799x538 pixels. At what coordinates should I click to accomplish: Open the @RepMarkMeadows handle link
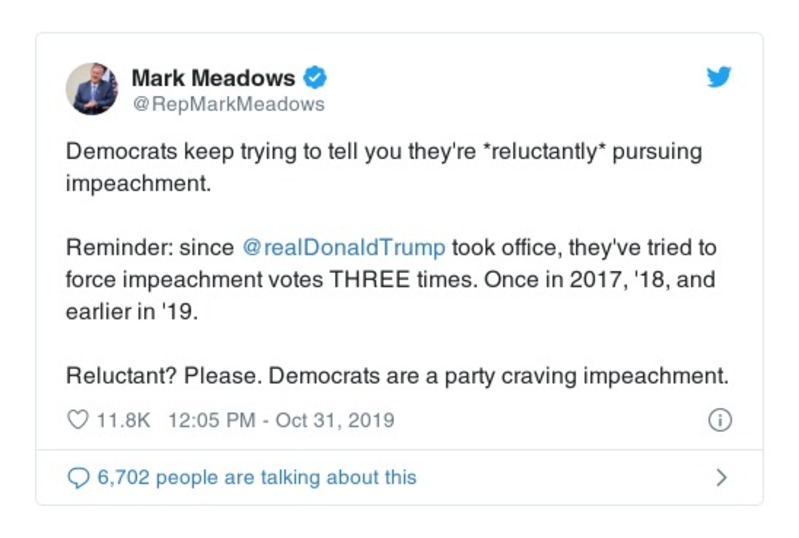(228, 103)
